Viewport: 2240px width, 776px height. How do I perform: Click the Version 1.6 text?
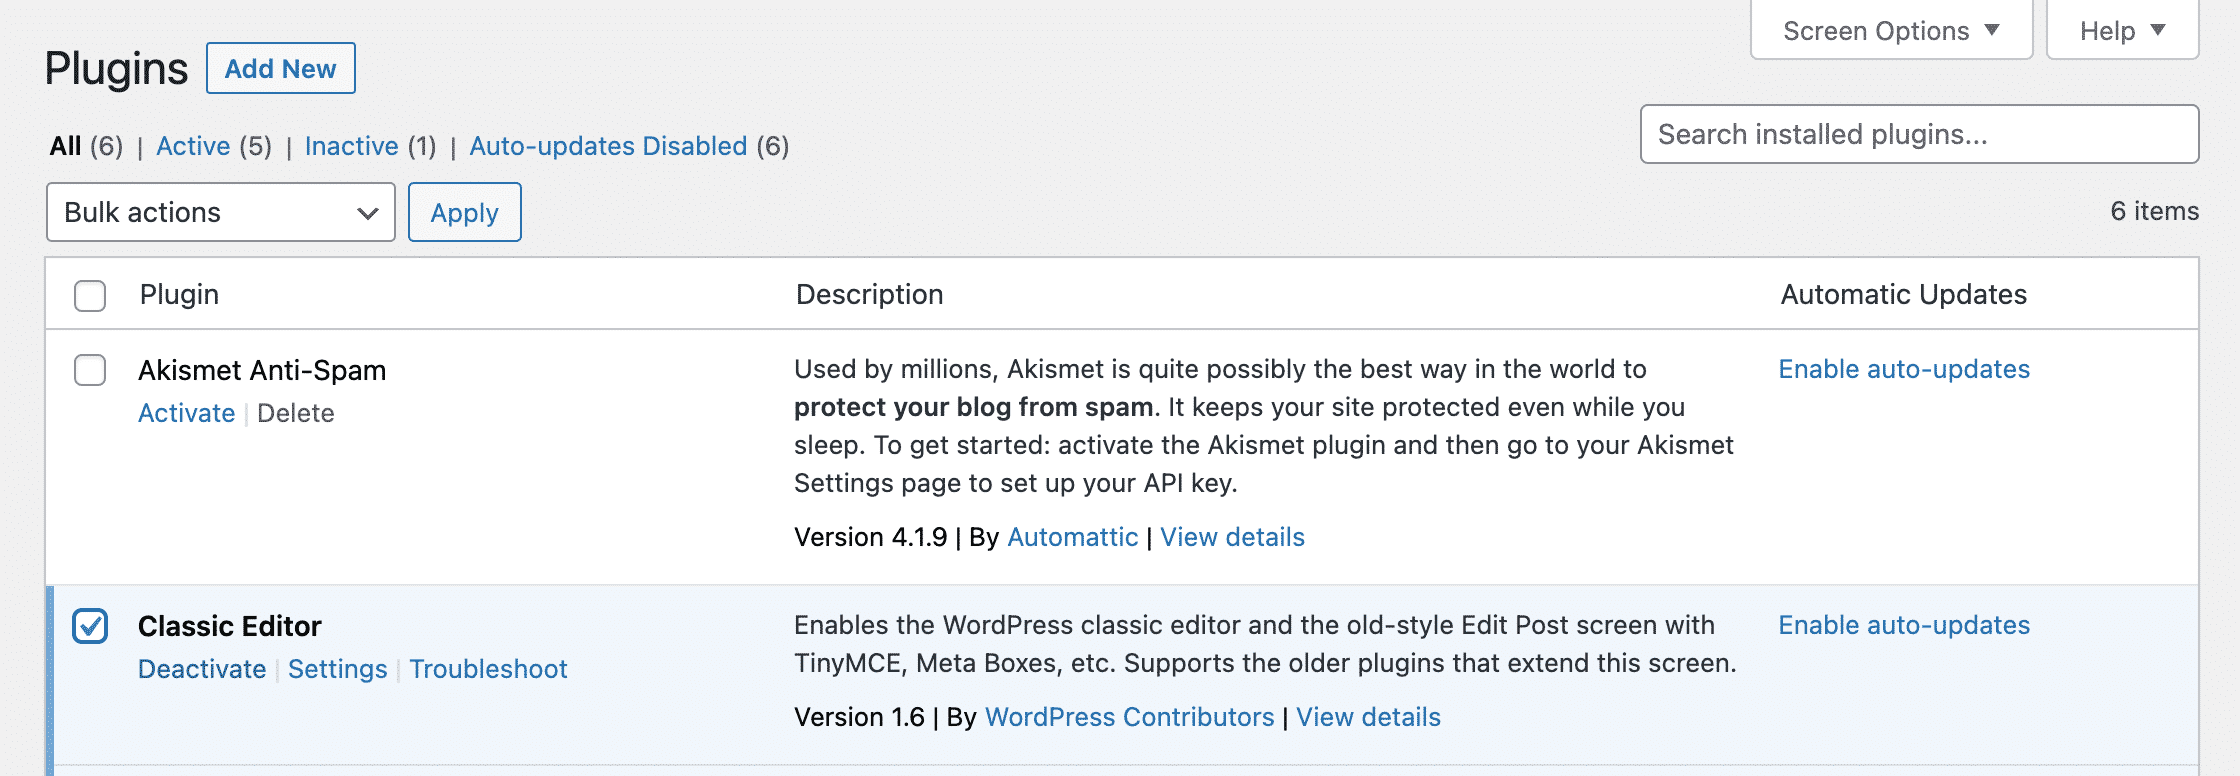click(x=860, y=717)
